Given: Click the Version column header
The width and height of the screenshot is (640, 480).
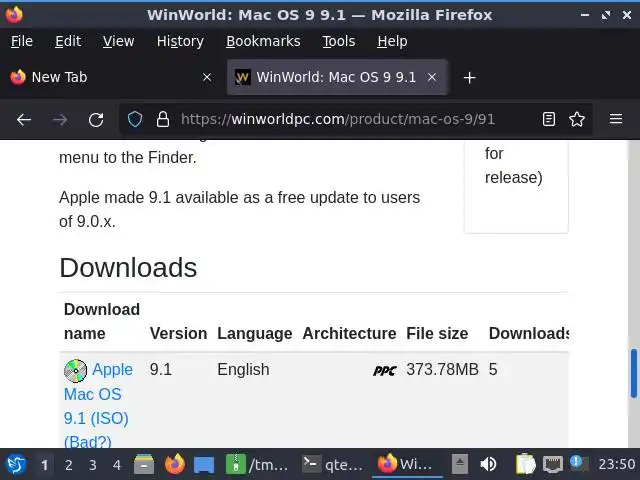Looking at the screenshot, I should (178, 333).
